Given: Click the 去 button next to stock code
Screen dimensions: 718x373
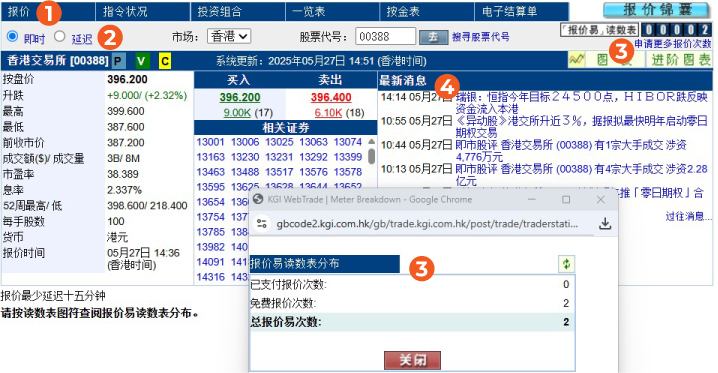Looking at the screenshot, I should click(x=433, y=37).
